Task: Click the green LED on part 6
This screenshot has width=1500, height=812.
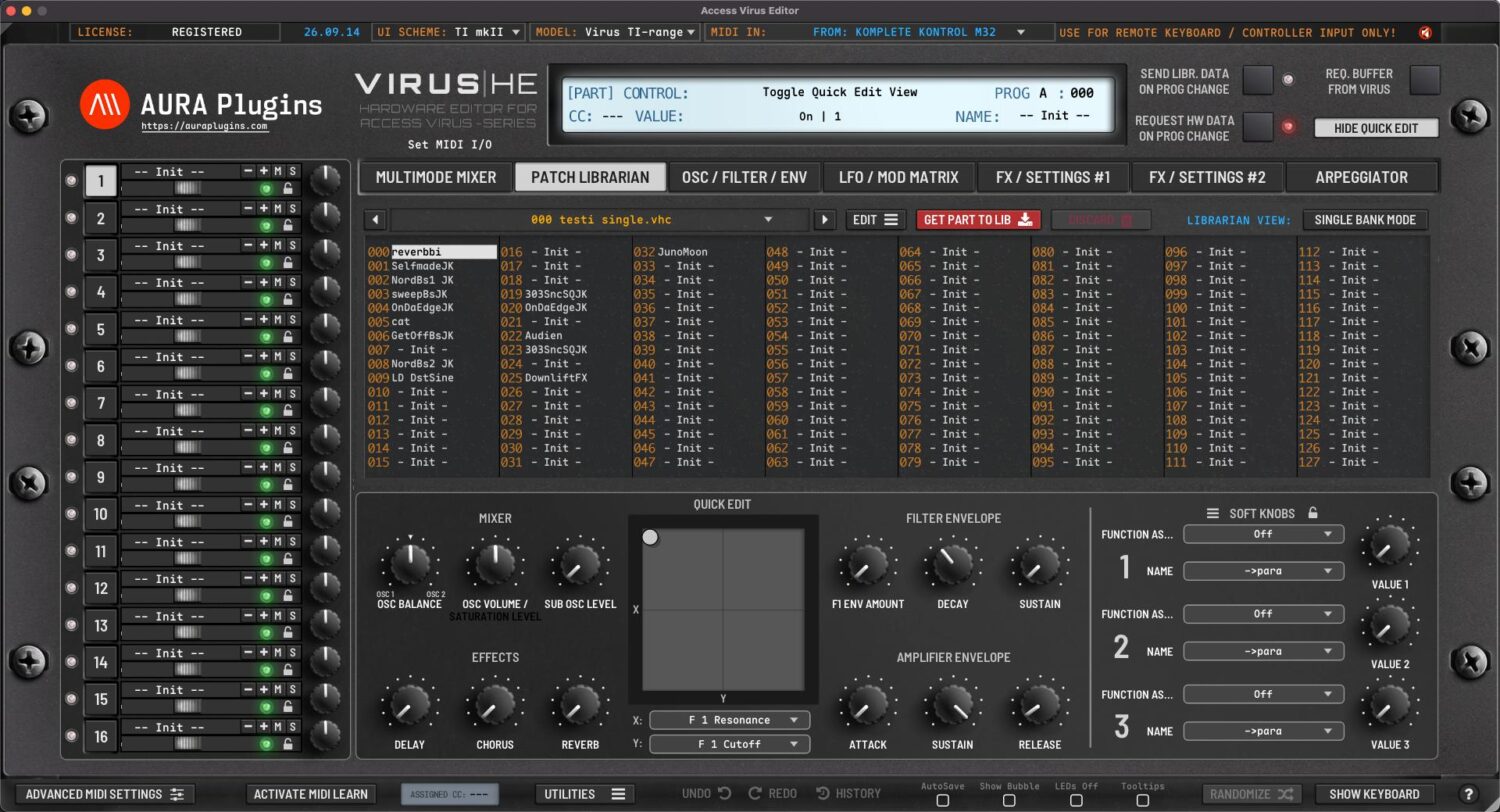Action: [x=267, y=373]
